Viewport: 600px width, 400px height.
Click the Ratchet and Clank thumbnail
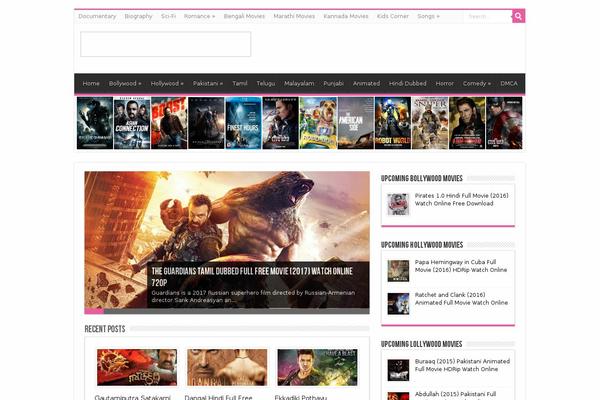[398, 304]
